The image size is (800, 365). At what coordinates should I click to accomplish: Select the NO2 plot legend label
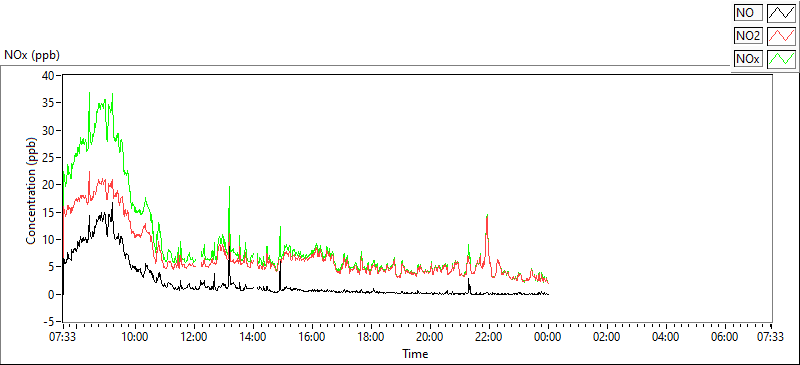click(x=748, y=36)
